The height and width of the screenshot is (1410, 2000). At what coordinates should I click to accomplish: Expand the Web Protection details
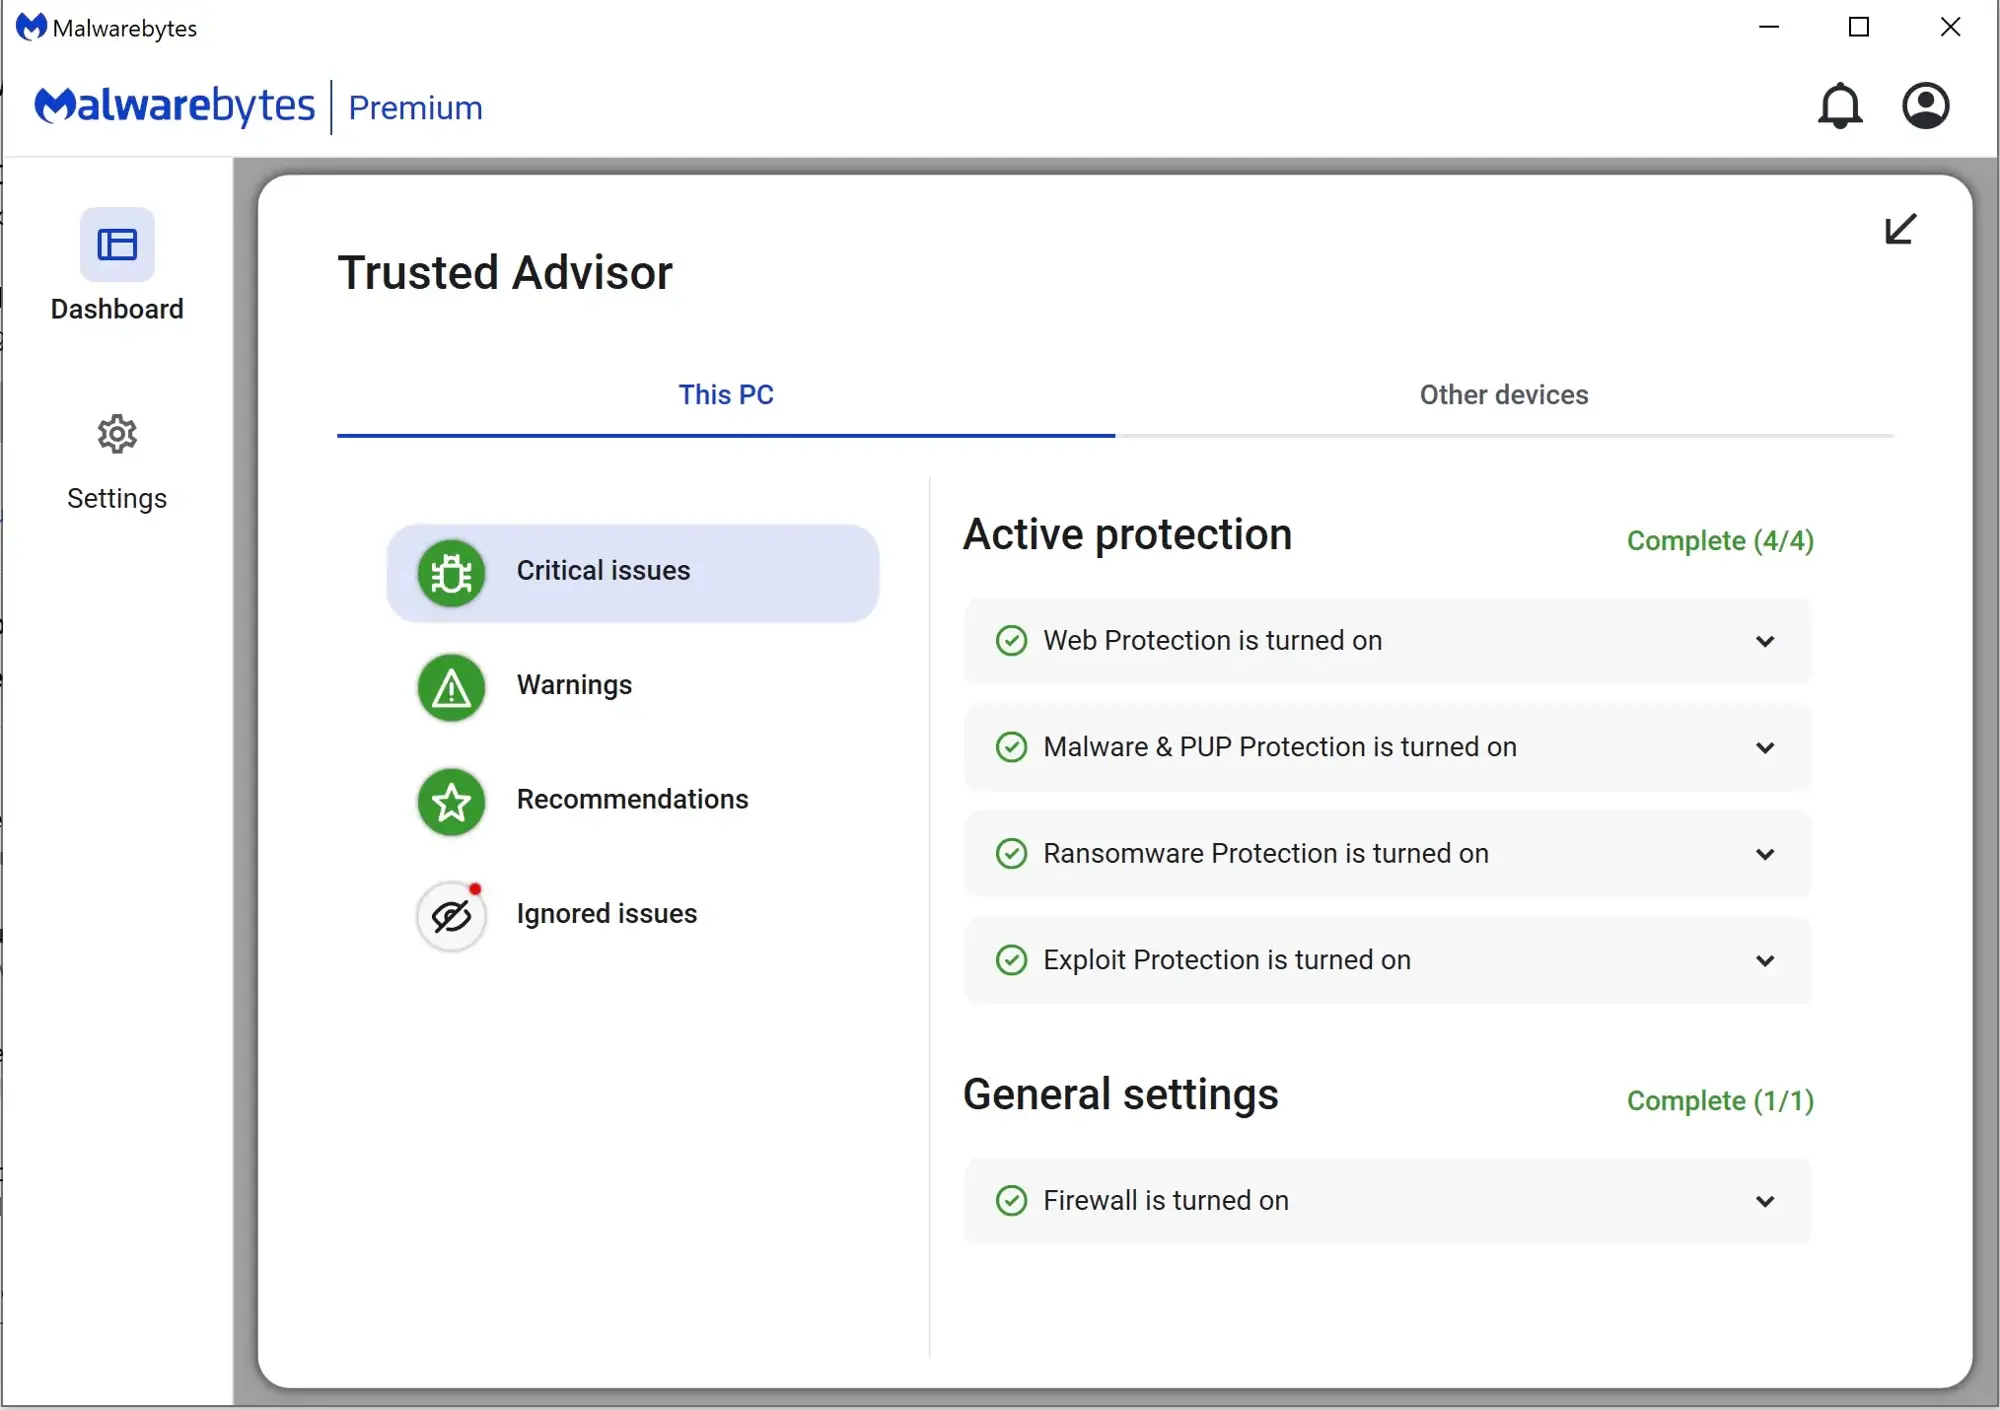[1765, 639]
